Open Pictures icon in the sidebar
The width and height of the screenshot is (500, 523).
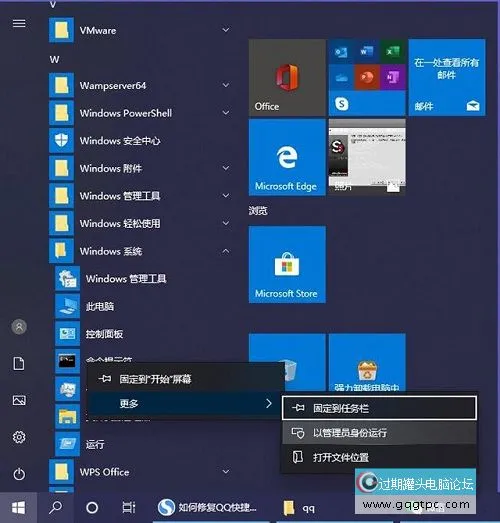click(19, 400)
